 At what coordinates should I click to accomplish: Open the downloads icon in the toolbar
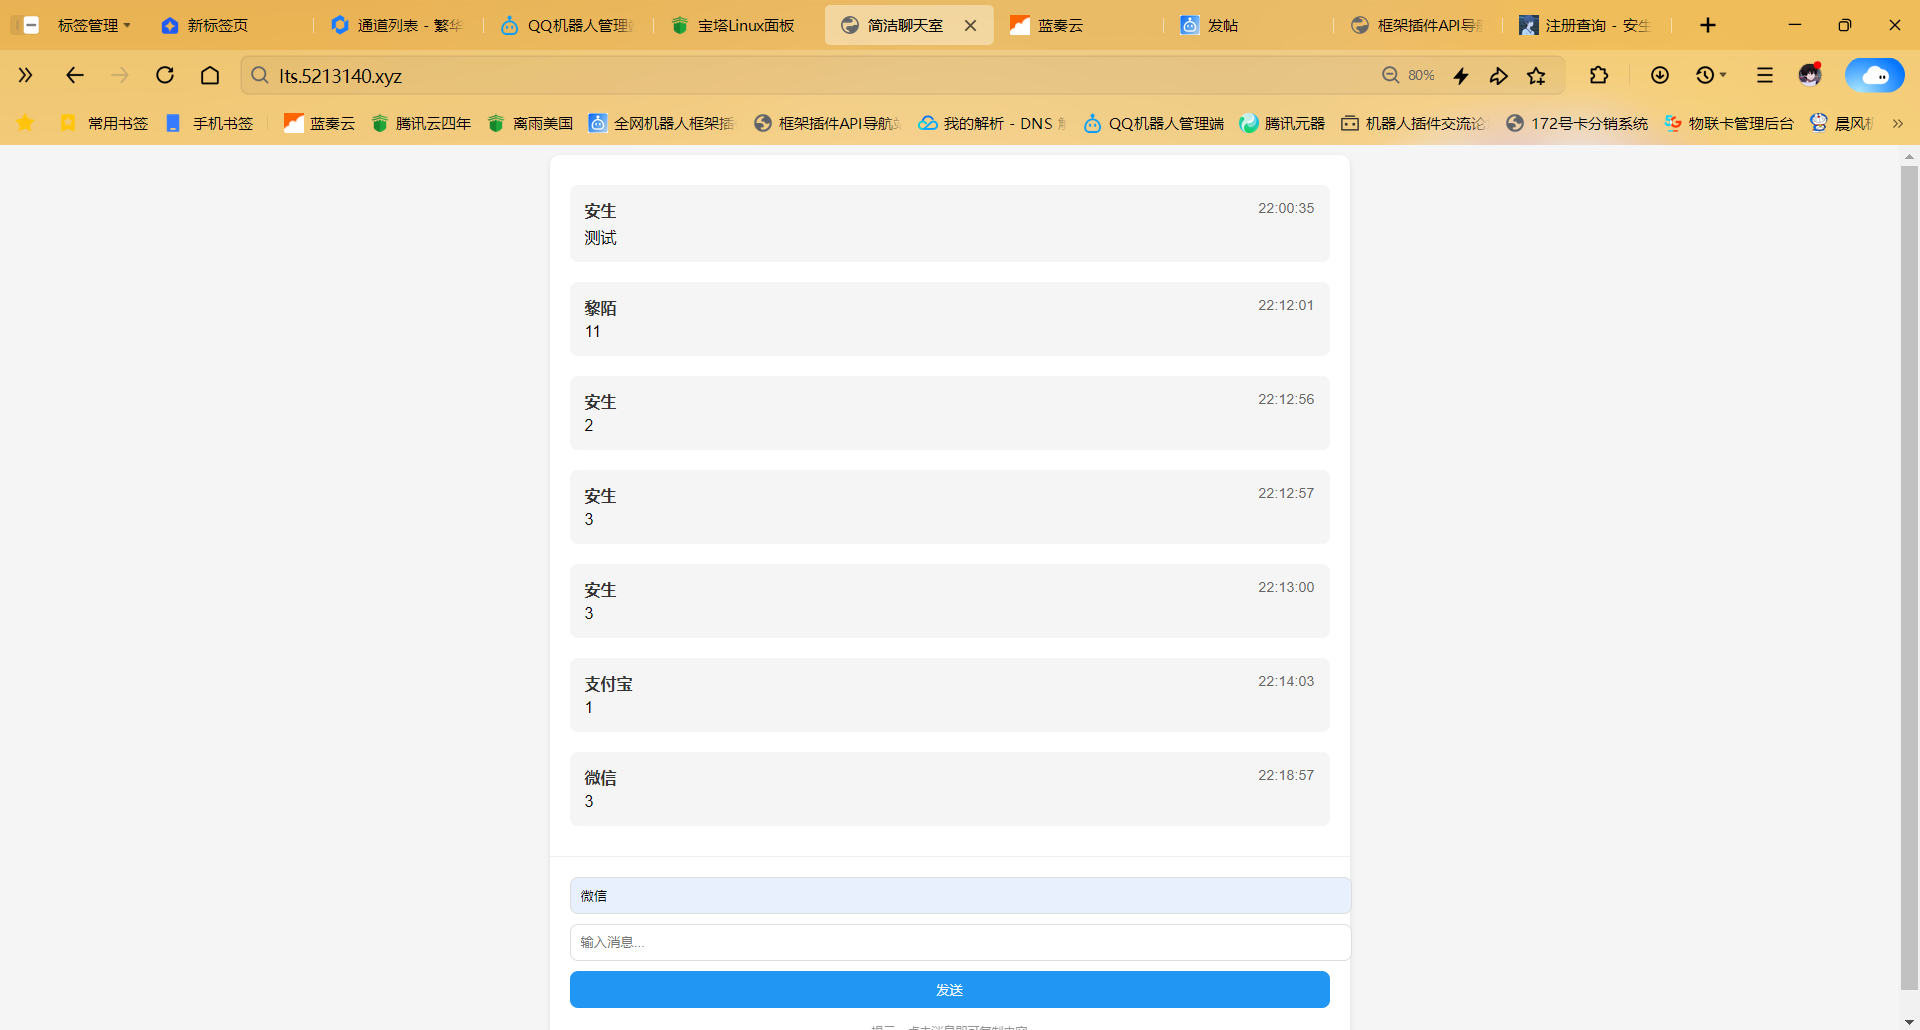[x=1660, y=75]
